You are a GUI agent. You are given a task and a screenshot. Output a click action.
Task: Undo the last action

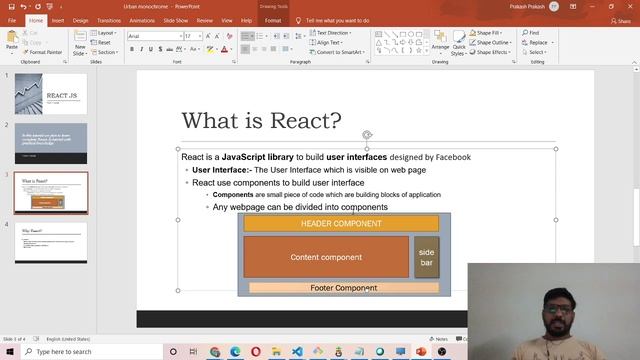[x=23, y=7]
